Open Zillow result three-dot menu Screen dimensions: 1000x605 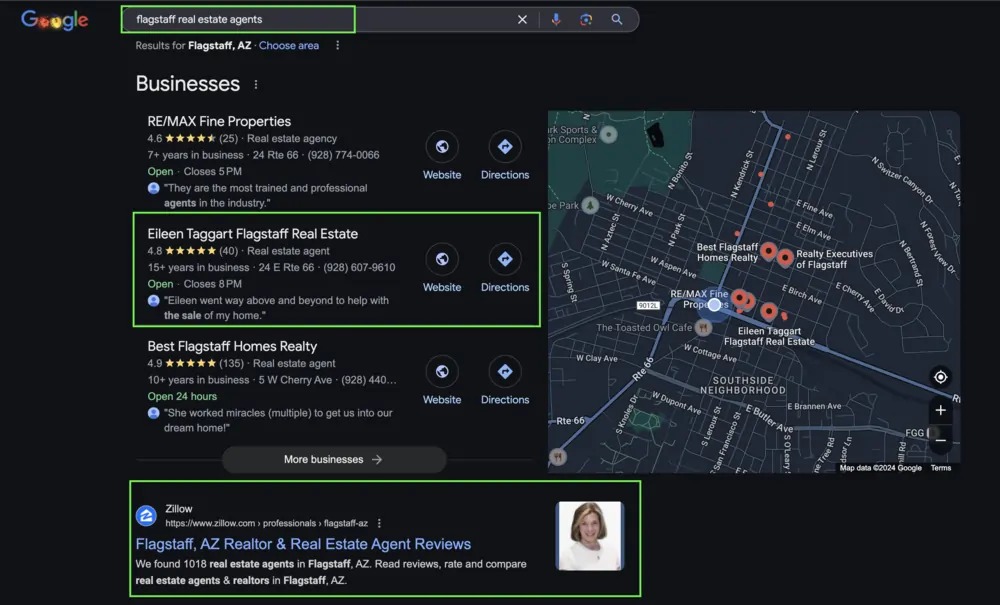pyautogui.click(x=379, y=523)
